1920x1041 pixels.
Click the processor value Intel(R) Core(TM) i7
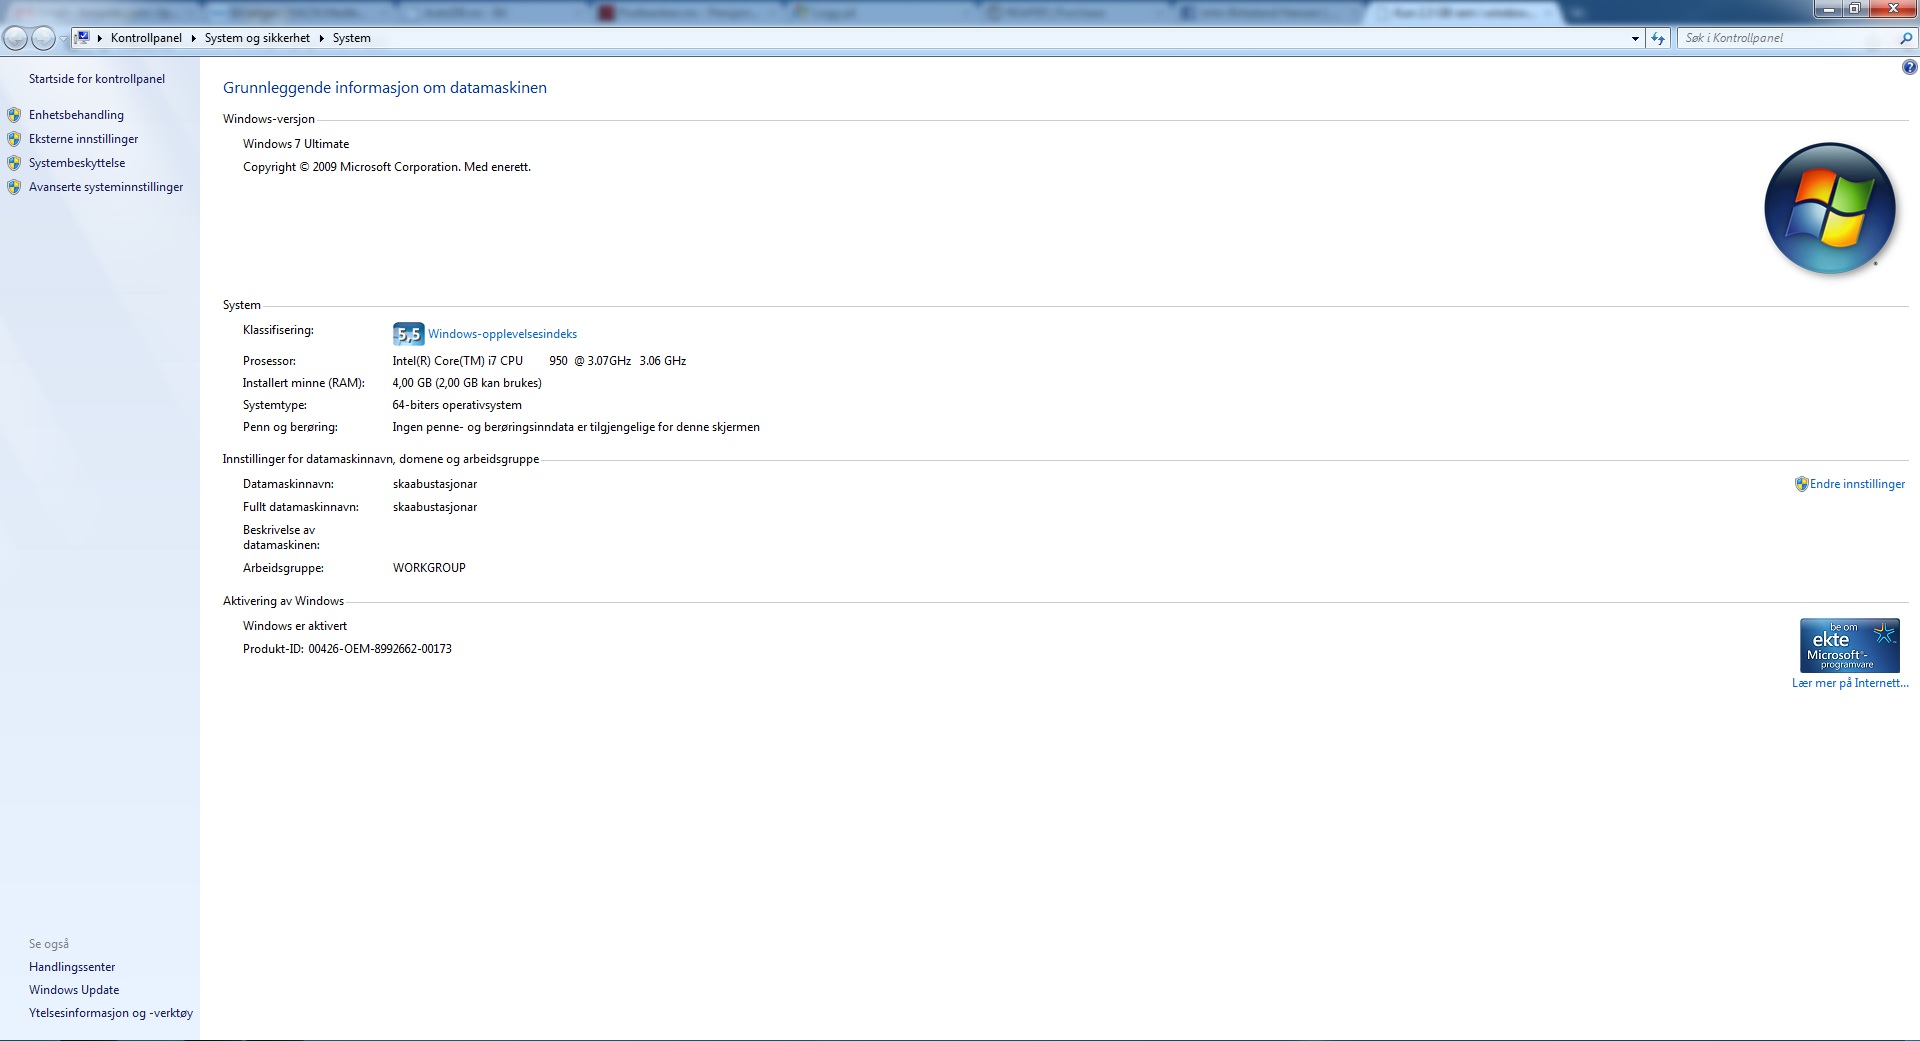coord(539,361)
